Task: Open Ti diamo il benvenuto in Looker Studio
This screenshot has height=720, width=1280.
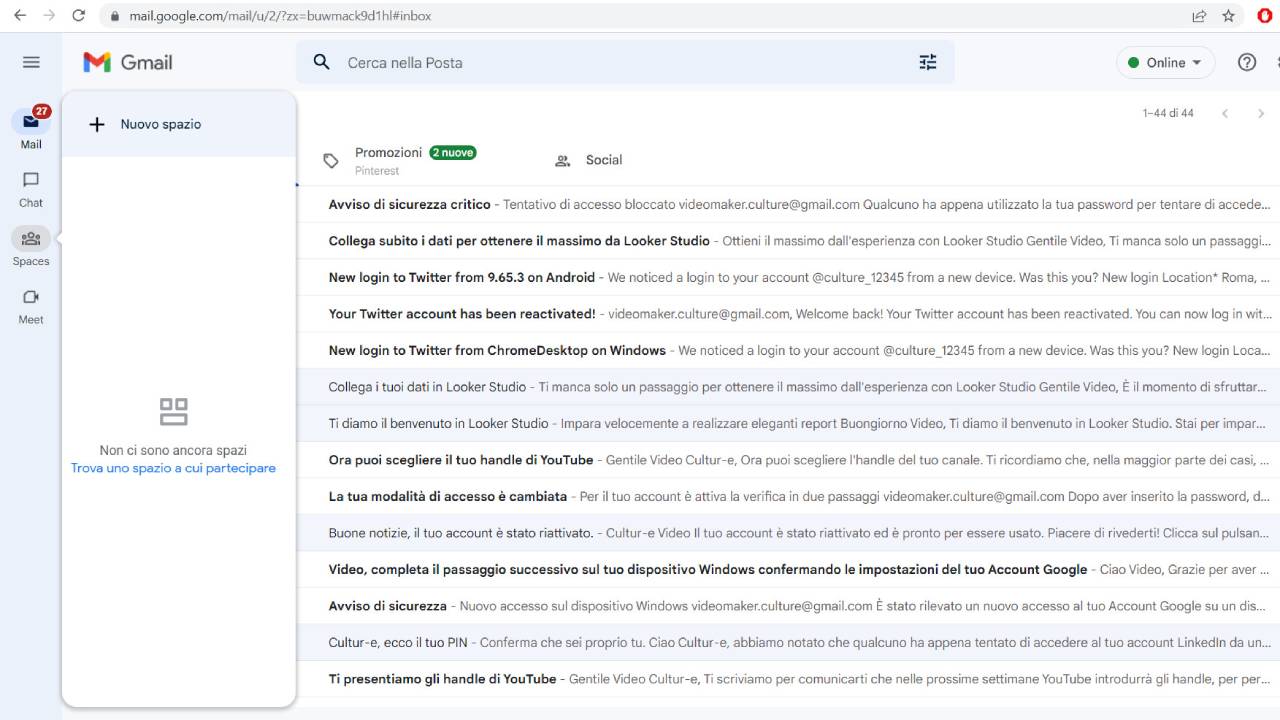Action: pyautogui.click(x=788, y=423)
